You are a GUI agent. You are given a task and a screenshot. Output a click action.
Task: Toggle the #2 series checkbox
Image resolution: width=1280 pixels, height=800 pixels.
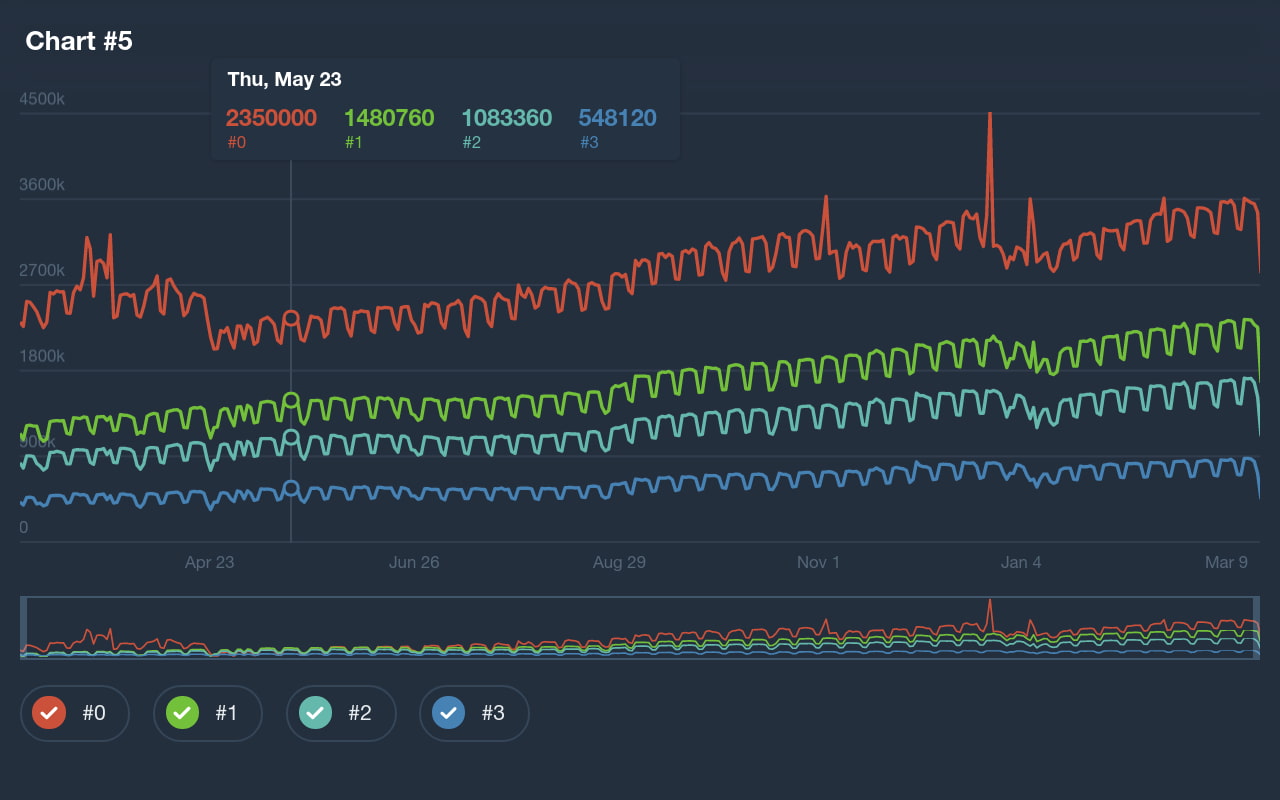point(341,713)
